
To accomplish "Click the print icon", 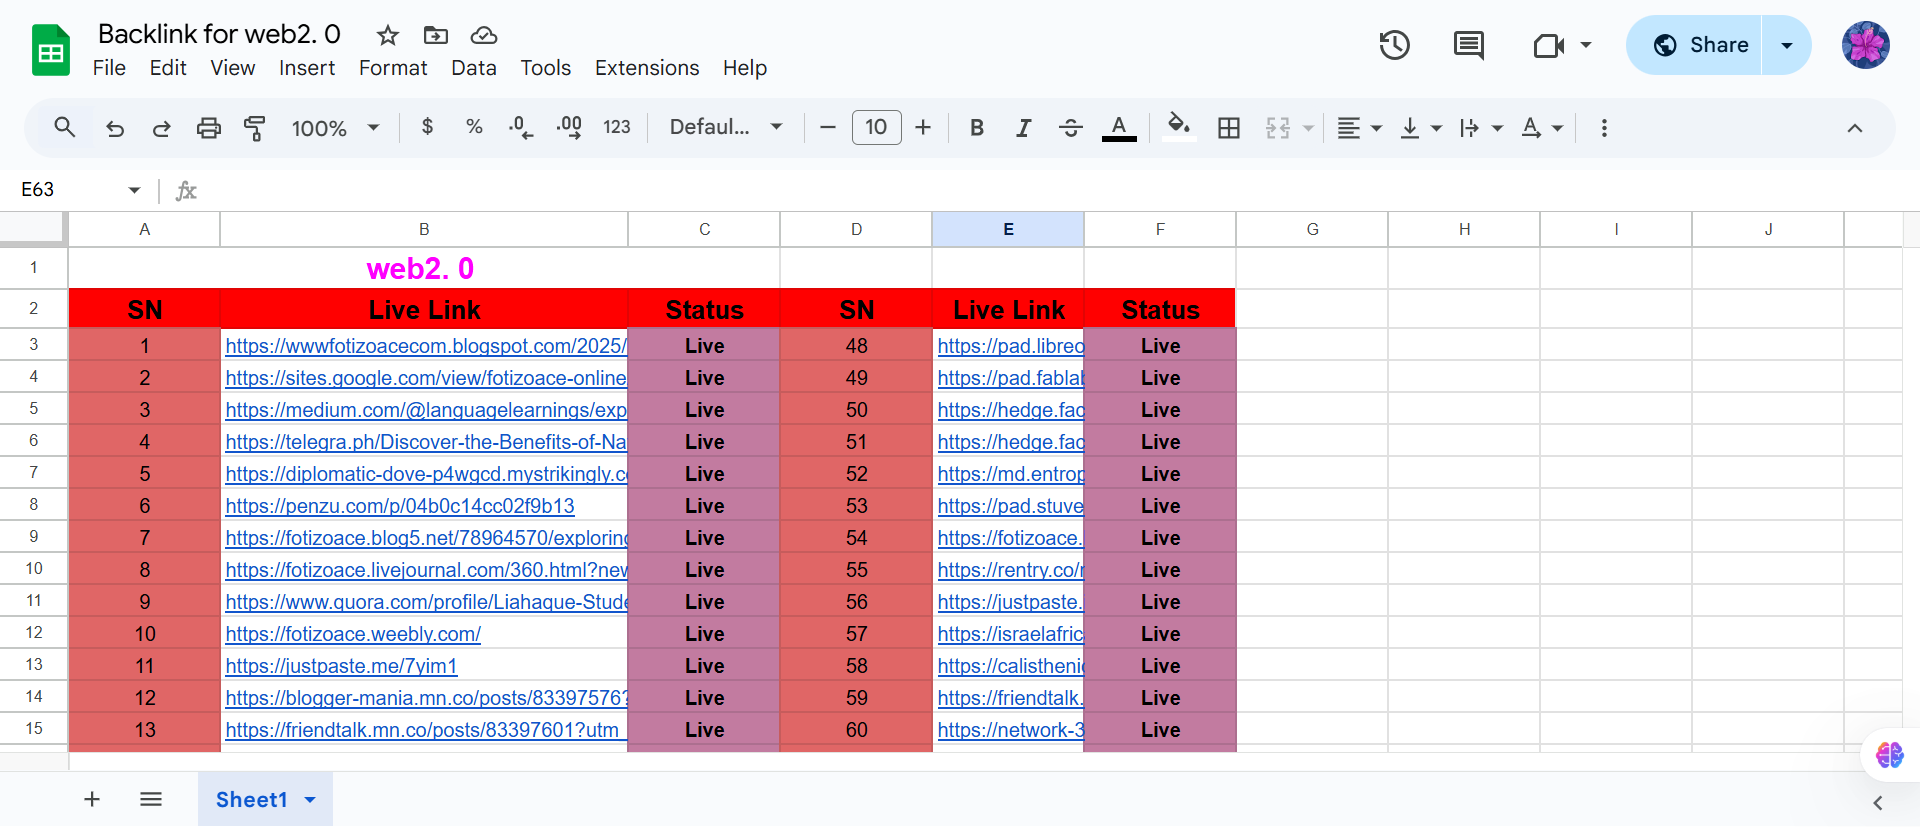I will click(208, 128).
